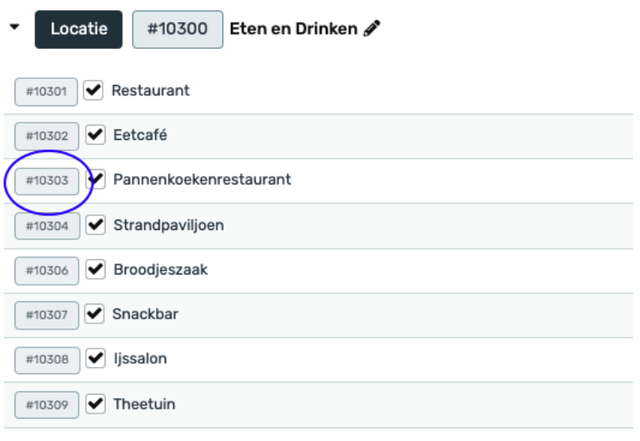The width and height of the screenshot is (640, 441).
Task: Click the #10309 badge for Theetuin
Action: [x=47, y=406]
